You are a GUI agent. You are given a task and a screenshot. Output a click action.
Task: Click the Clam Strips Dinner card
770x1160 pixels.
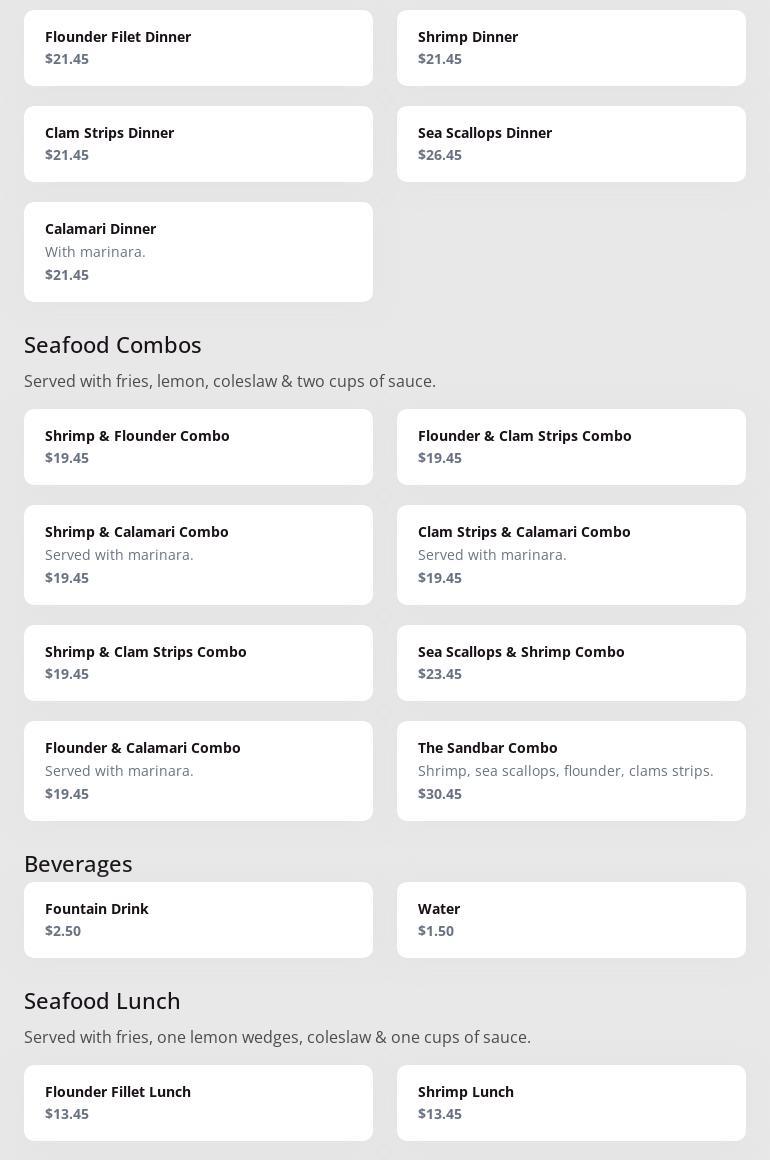[198, 144]
